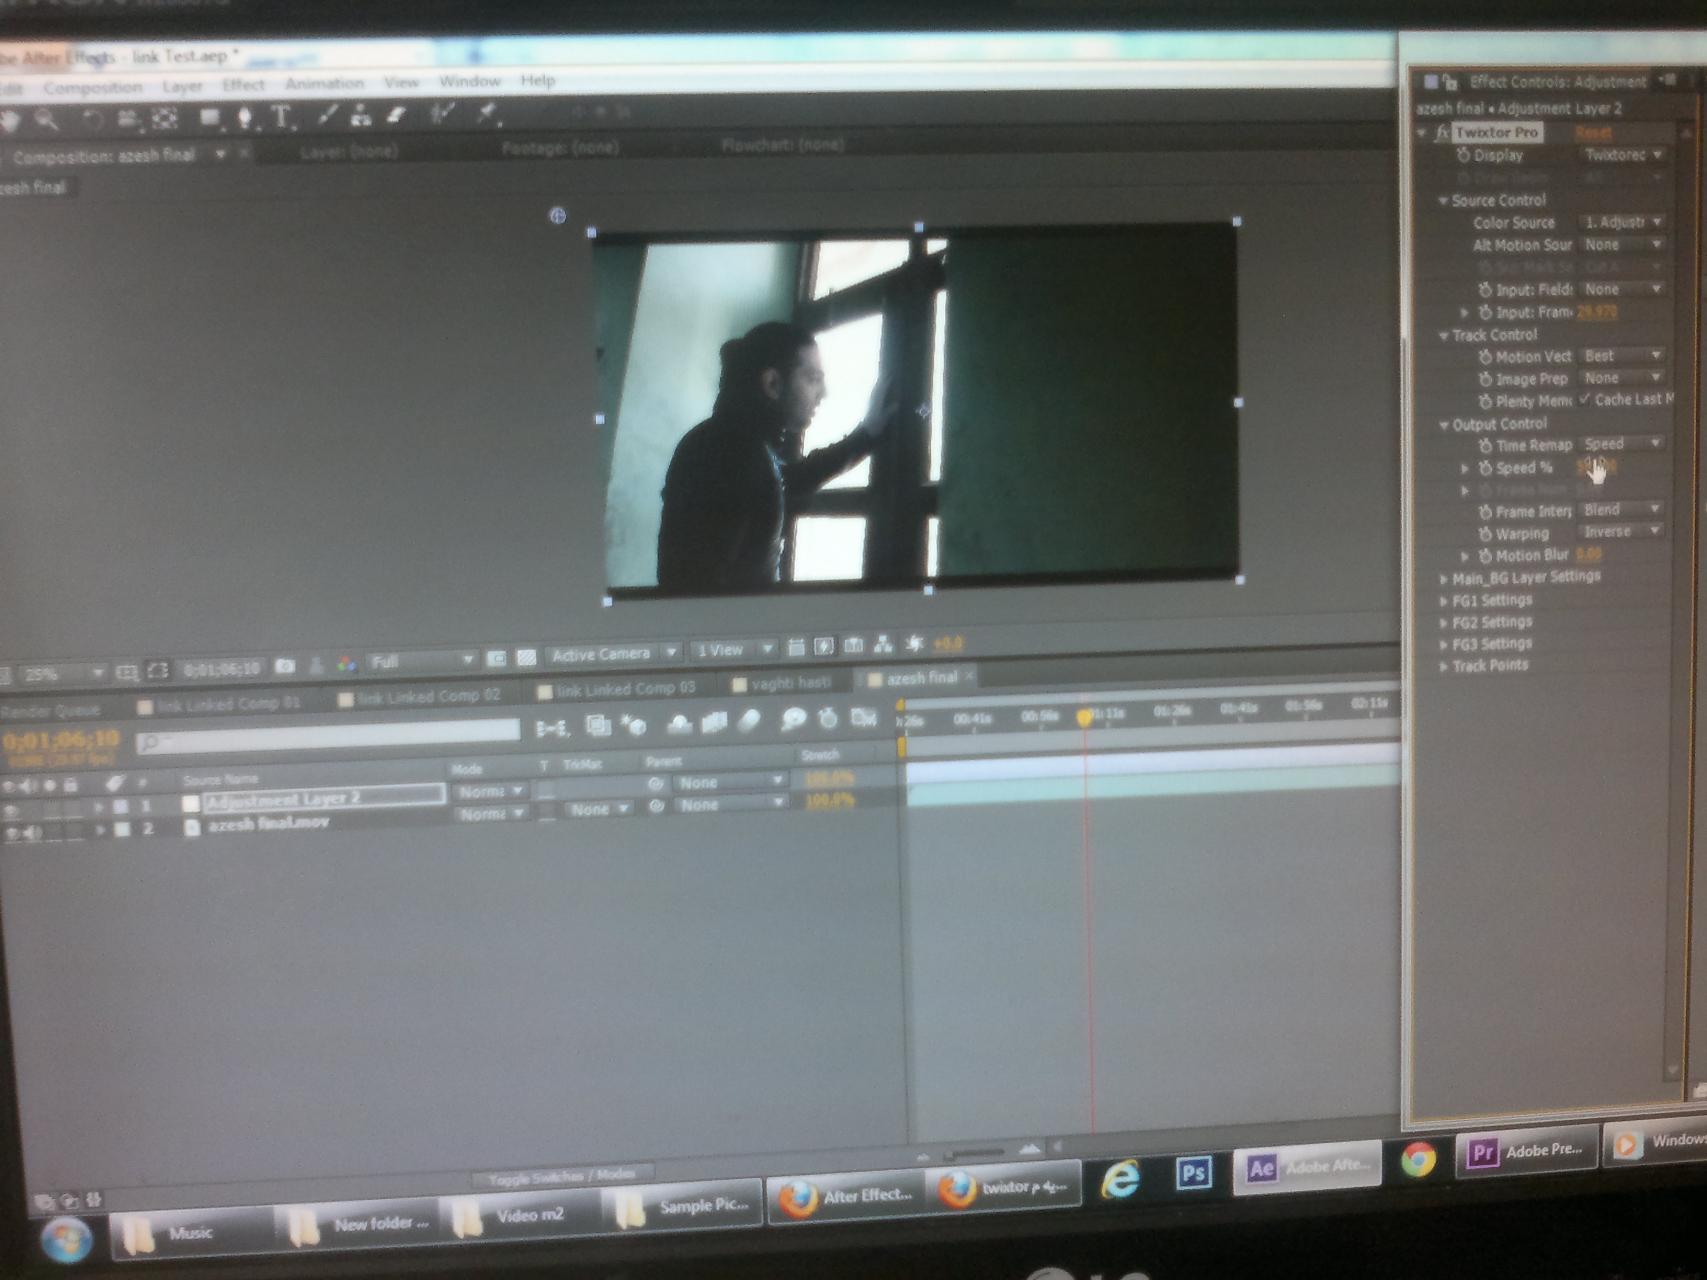Screen dimensions: 1707x1280
Task: Click the timeline zoom slider
Action: coord(975,1152)
